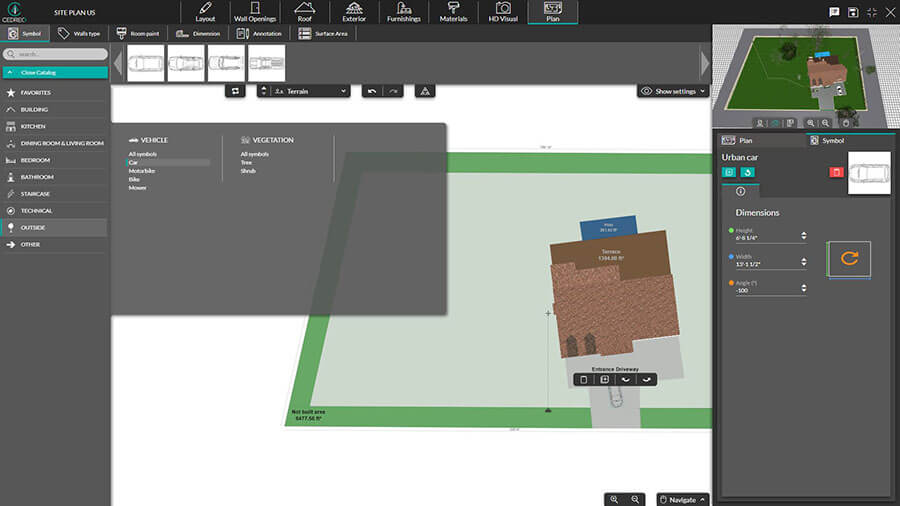Open the Navigate mode dropdown

tap(682, 498)
